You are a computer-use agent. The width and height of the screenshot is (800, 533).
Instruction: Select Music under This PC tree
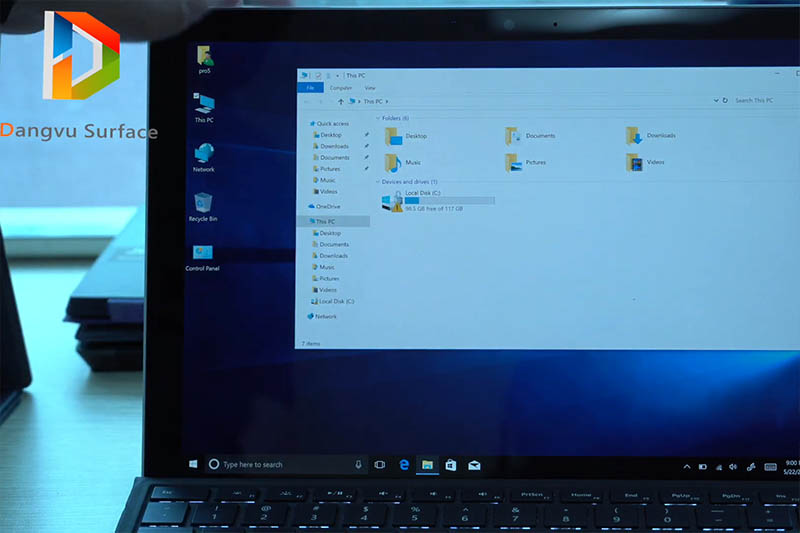coord(323,267)
